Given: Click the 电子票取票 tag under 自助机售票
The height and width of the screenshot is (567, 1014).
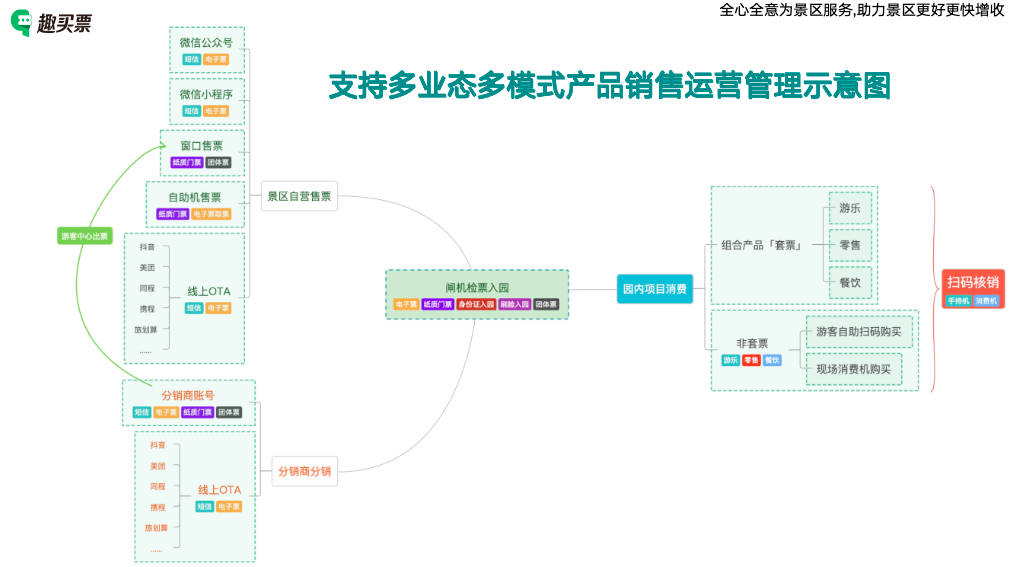Looking at the screenshot, I should (x=212, y=214).
